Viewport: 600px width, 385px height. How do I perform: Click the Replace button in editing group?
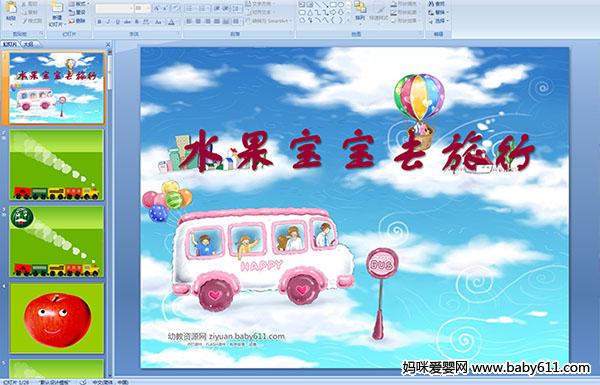pyautogui.click(x=437, y=12)
